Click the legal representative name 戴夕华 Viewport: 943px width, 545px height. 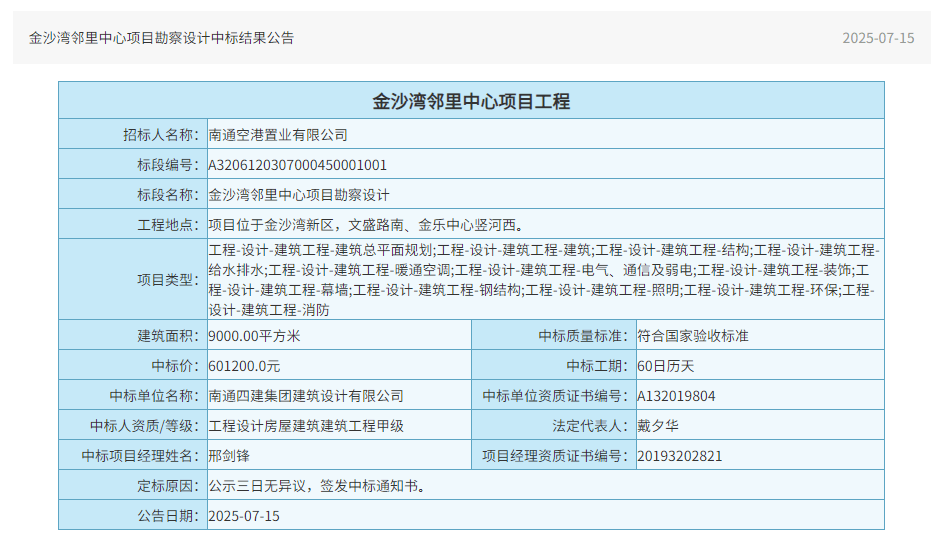click(x=658, y=426)
